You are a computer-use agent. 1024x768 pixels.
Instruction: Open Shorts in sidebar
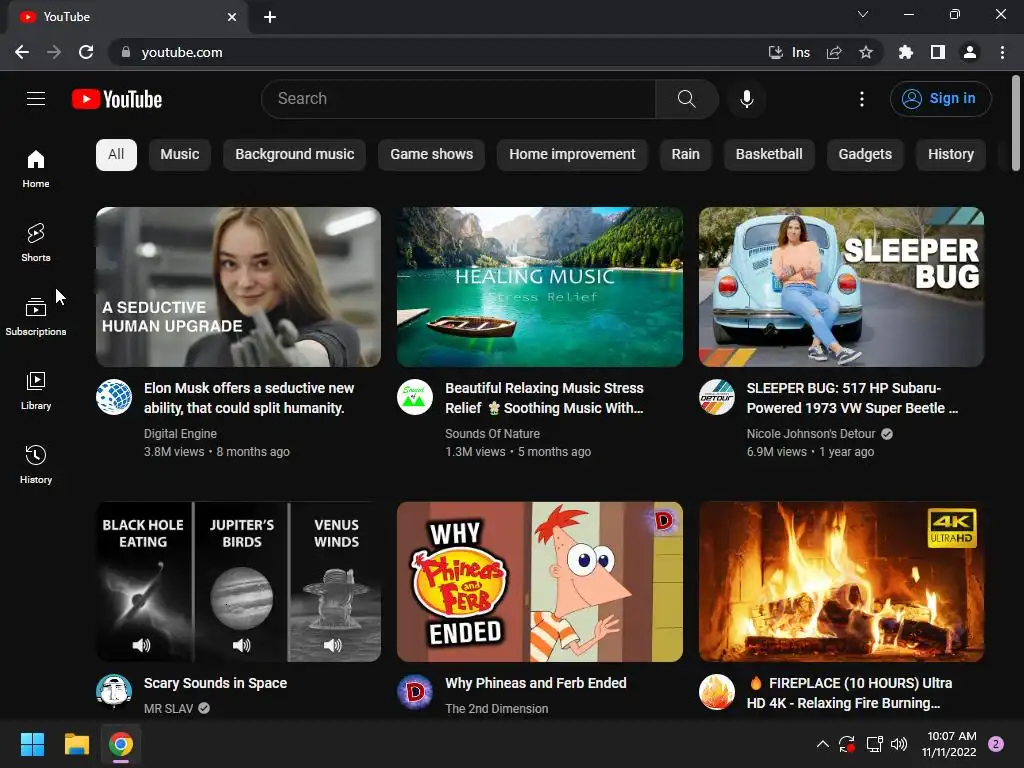coord(36,242)
